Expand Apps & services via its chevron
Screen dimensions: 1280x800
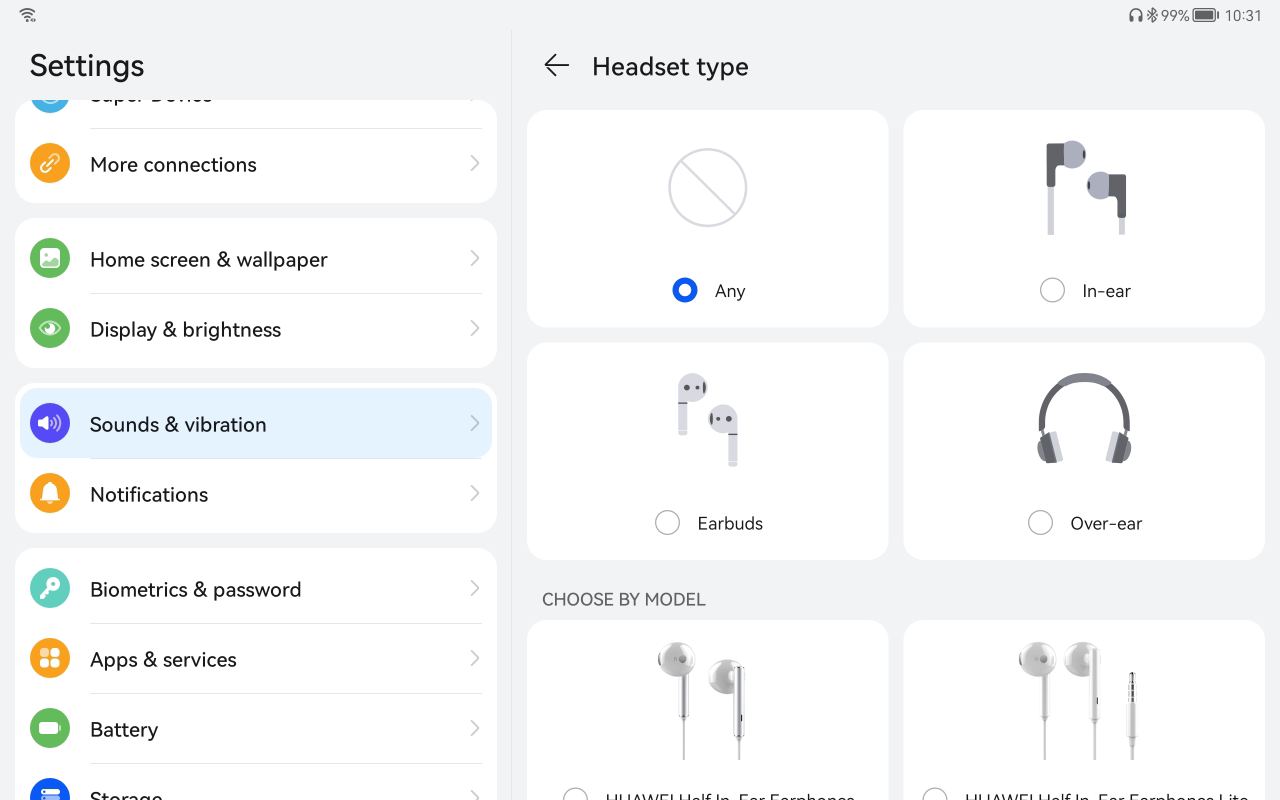pyautogui.click(x=475, y=658)
